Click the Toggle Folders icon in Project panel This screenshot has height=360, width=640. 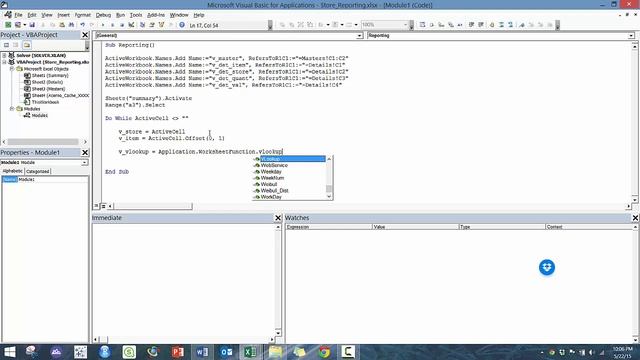coord(27,45)
